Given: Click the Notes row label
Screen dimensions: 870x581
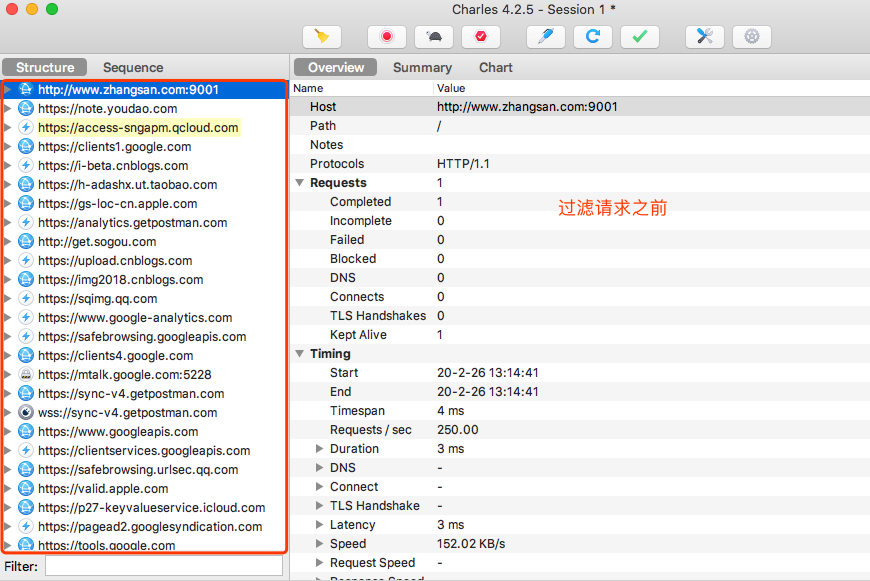Looking at the screenshot, I should [326, 145].
